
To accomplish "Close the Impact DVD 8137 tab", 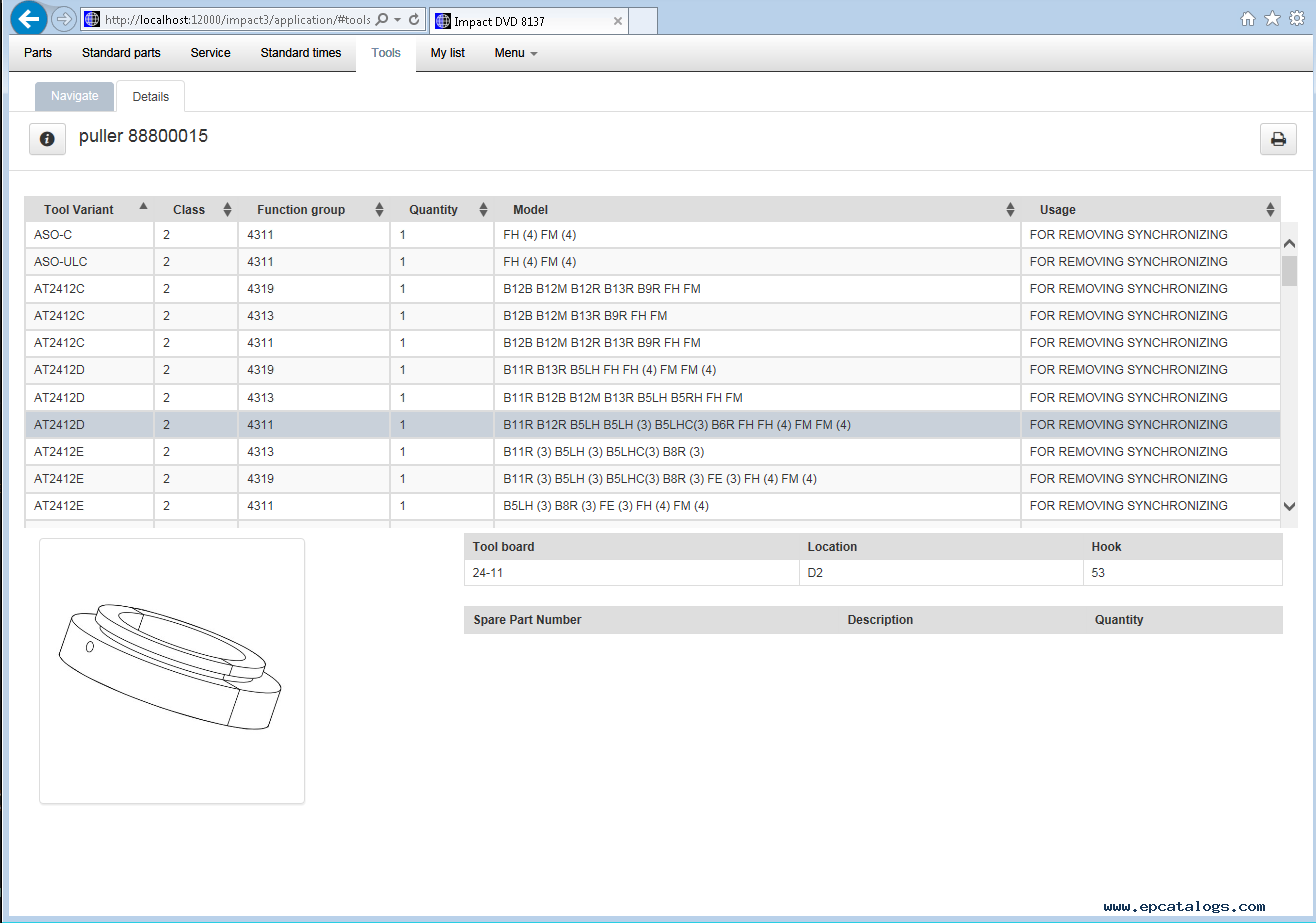I will coord(618,21).
